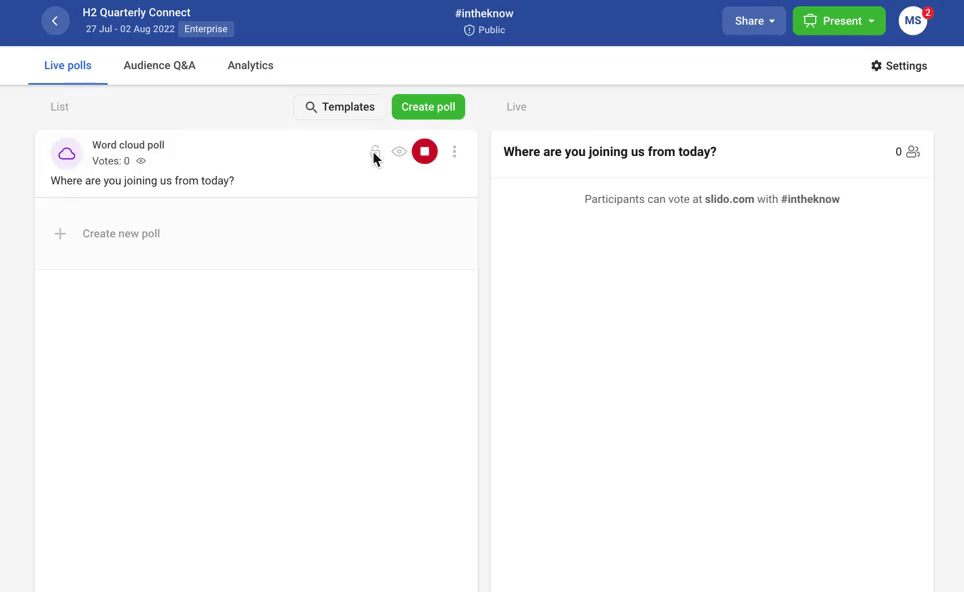Click the #intheknow event code in header

coord(484,14)
